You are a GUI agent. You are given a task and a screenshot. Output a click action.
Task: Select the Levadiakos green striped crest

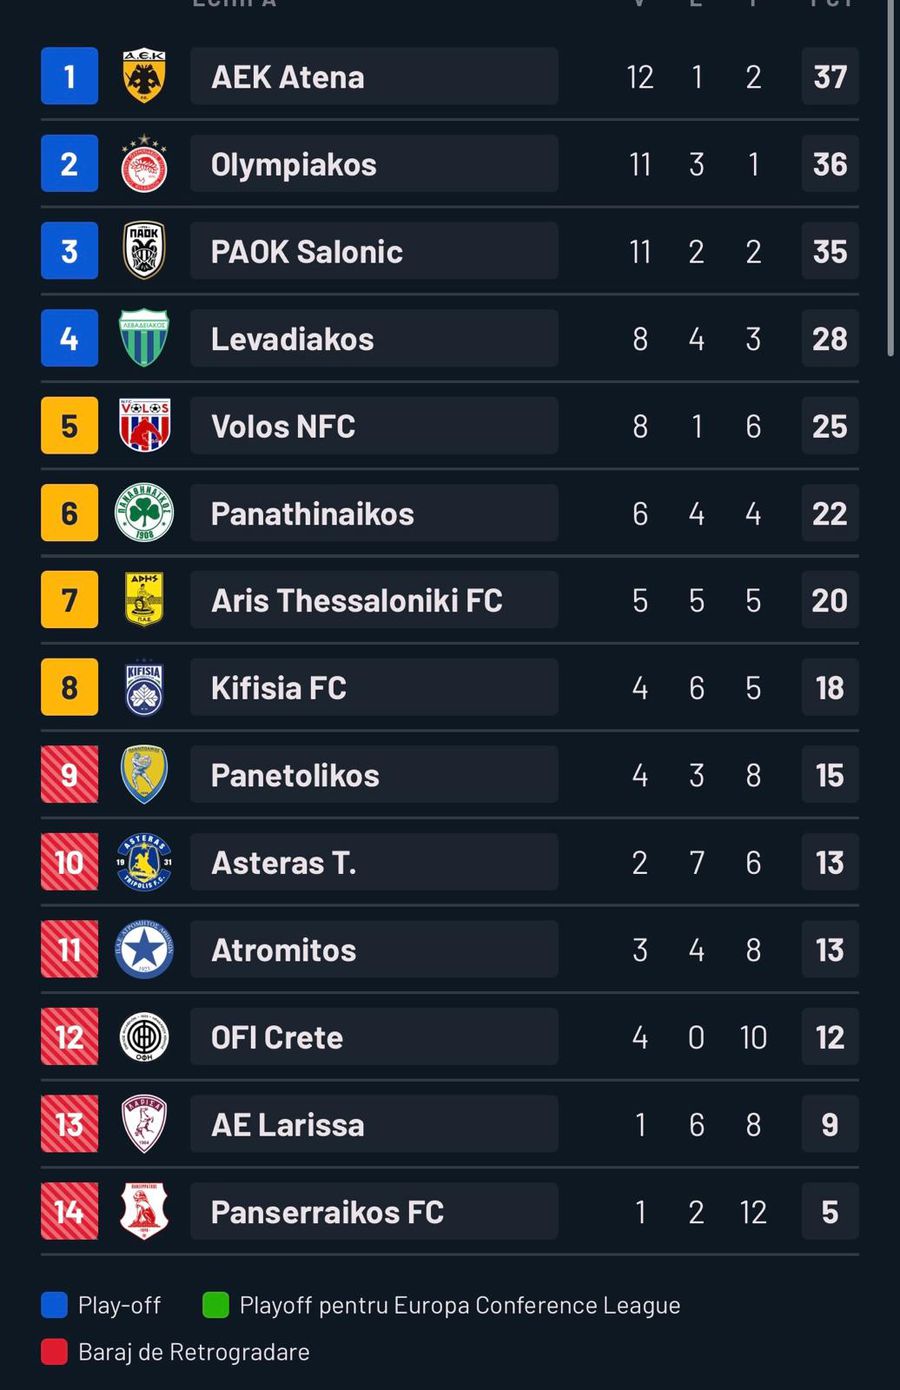click(144, 338)
